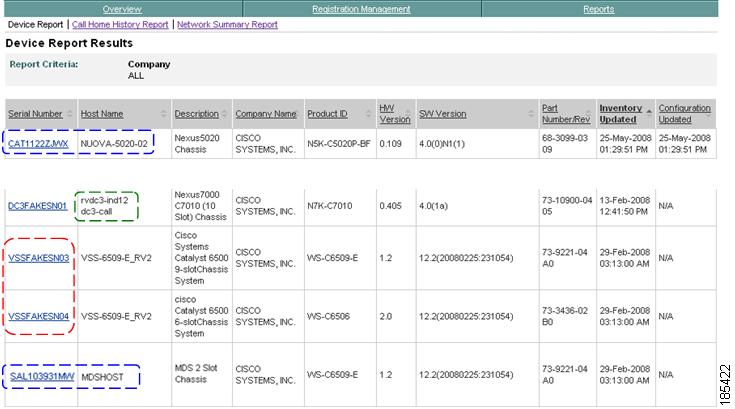Select SW version in the MDSHOST row

(x=466, y=375)
